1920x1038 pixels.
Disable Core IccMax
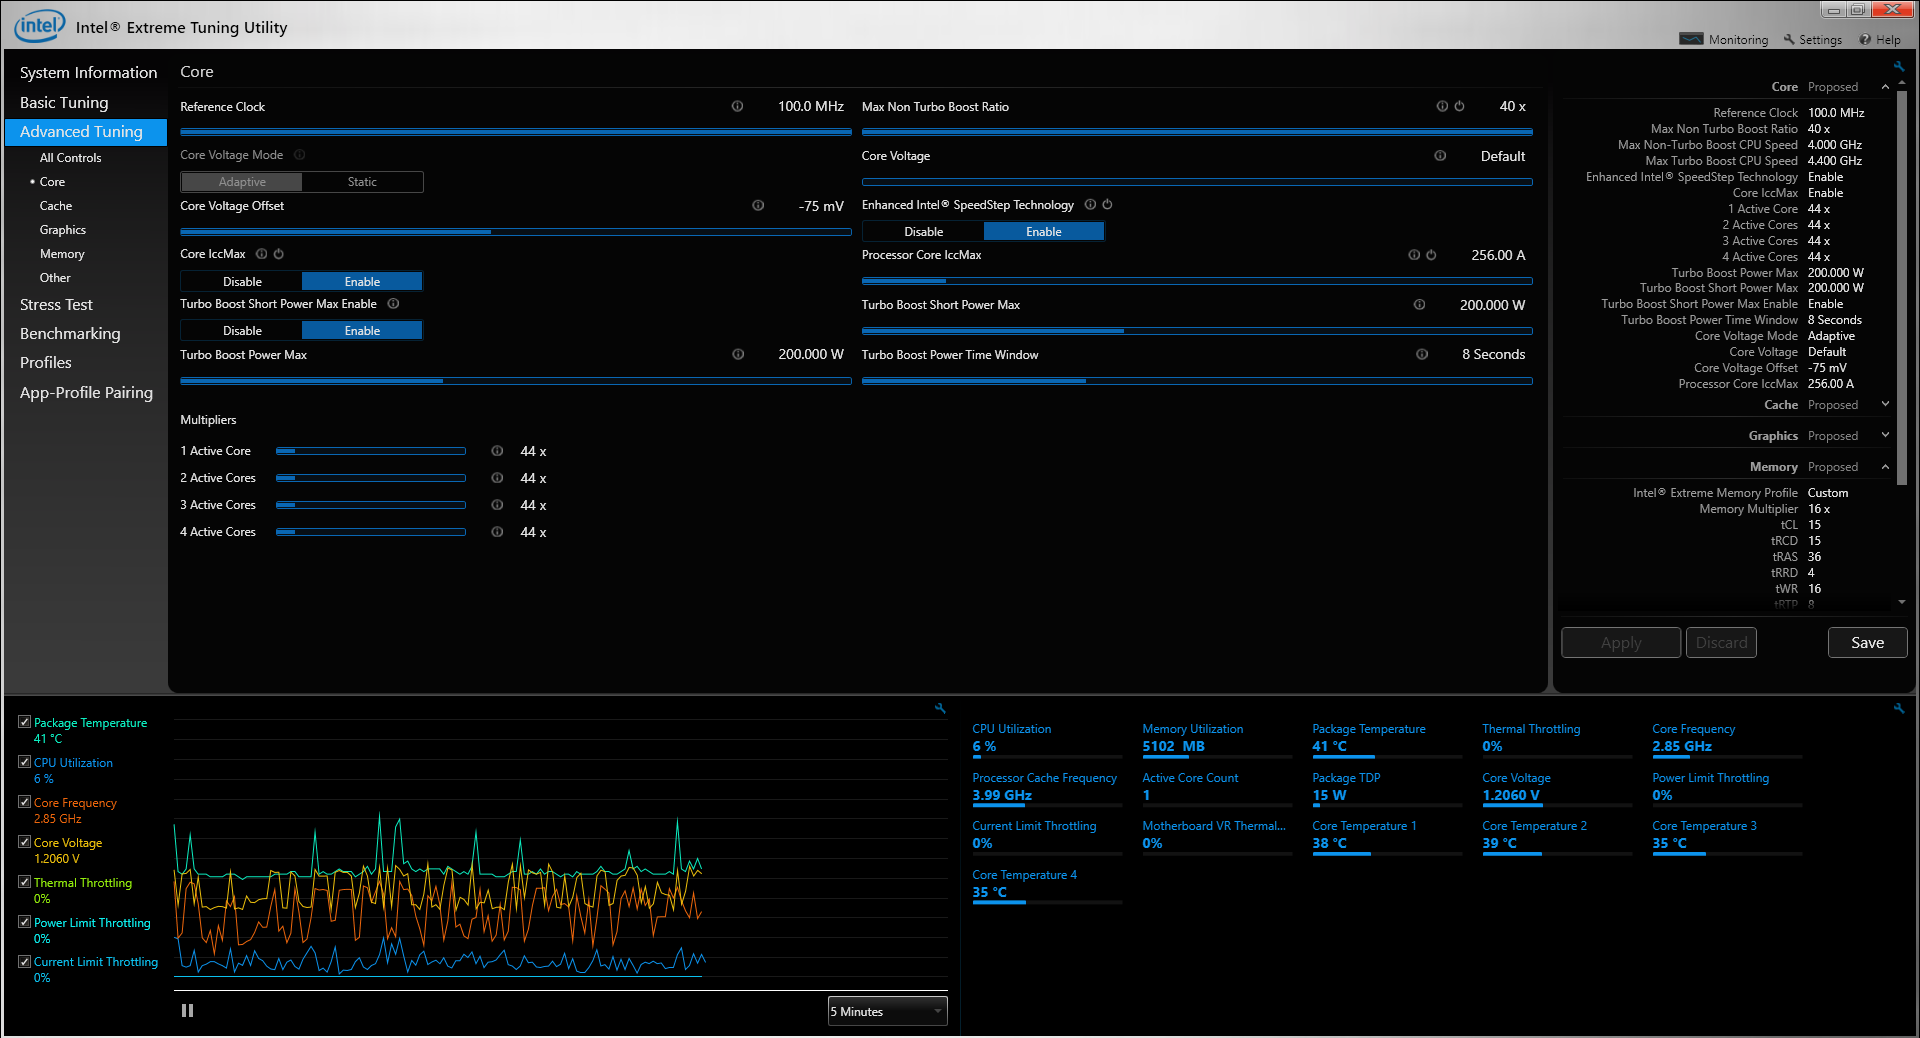pos(242,281)
